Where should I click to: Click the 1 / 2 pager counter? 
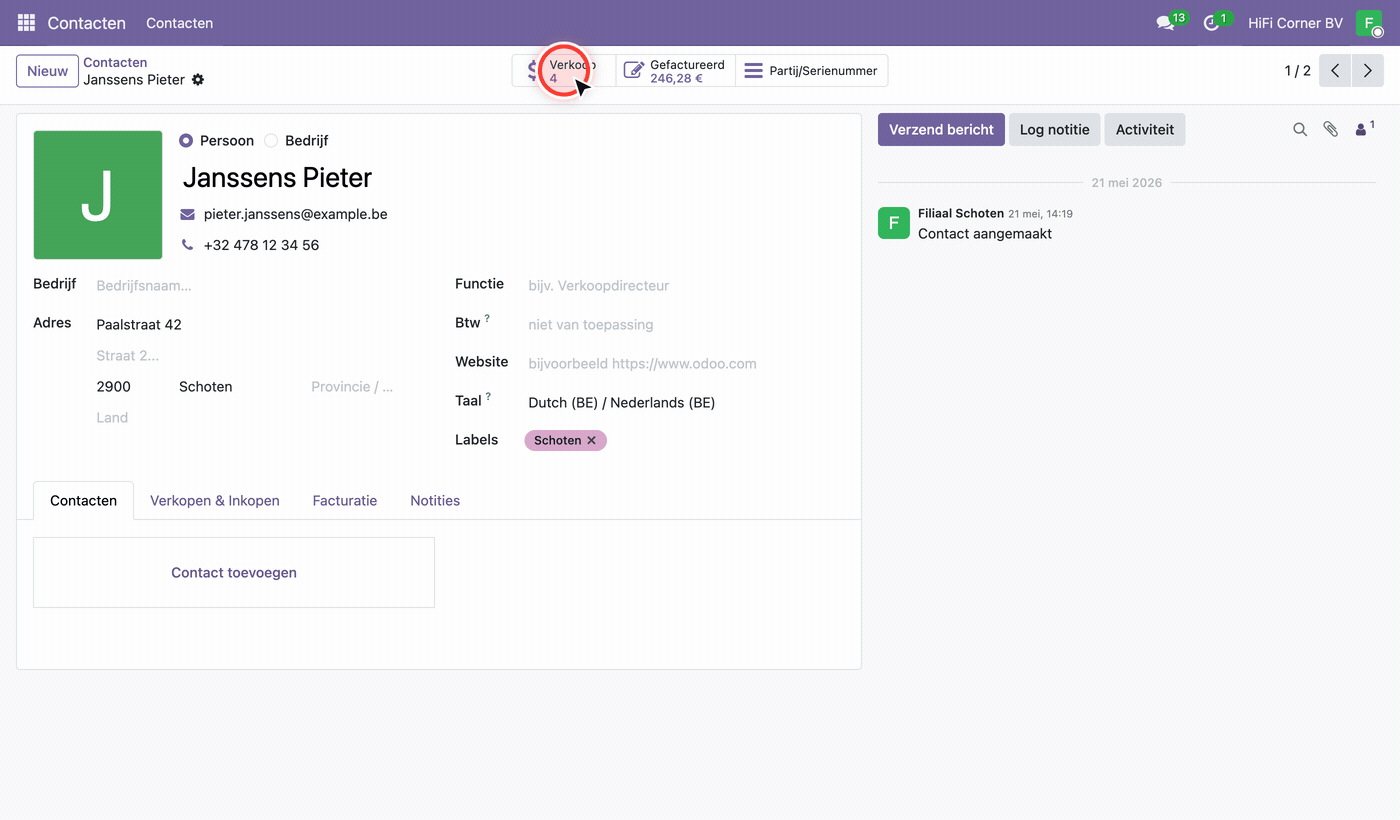1297,71
